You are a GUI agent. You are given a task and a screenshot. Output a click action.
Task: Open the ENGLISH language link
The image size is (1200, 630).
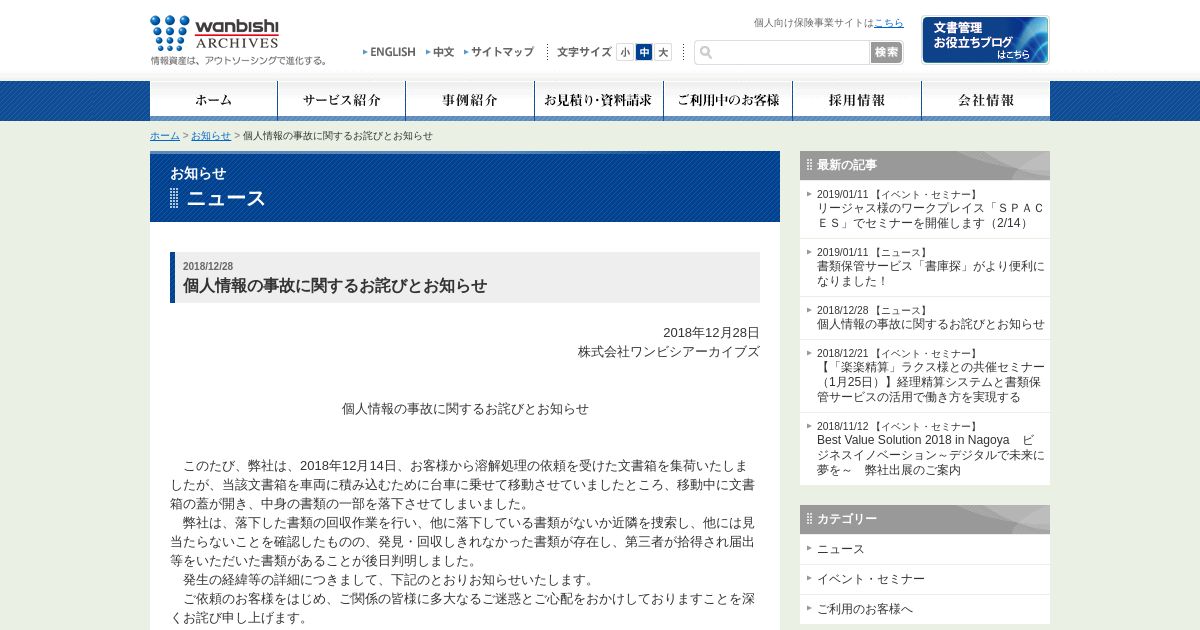coord(389,52)
